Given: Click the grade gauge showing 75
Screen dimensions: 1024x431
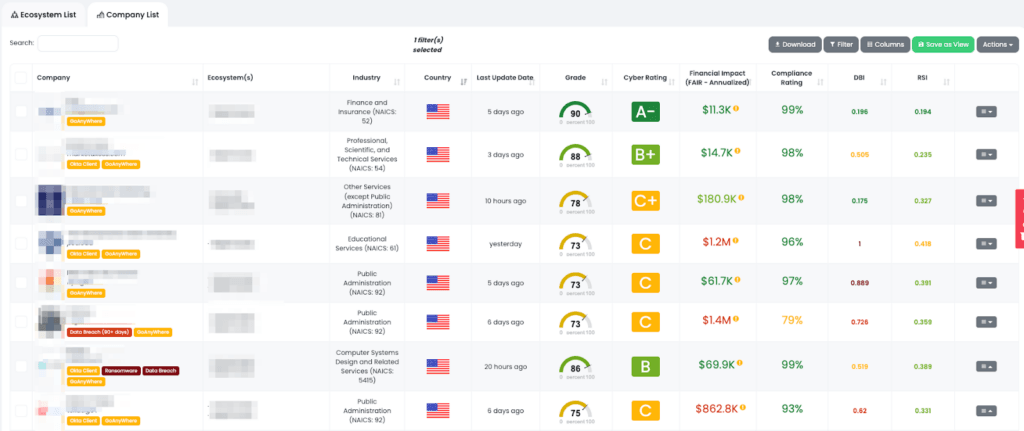Looking at the screenshot, I should [575, 411].
